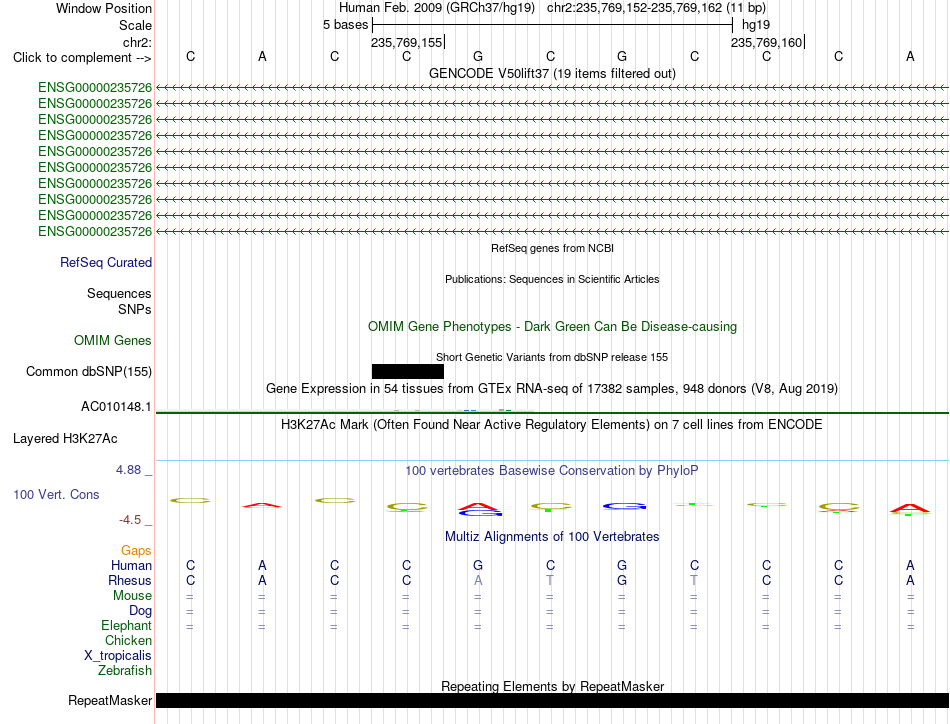Click the 235,769,160 coordinate marker
Viewport: 950px width, 724px height.
766,42
